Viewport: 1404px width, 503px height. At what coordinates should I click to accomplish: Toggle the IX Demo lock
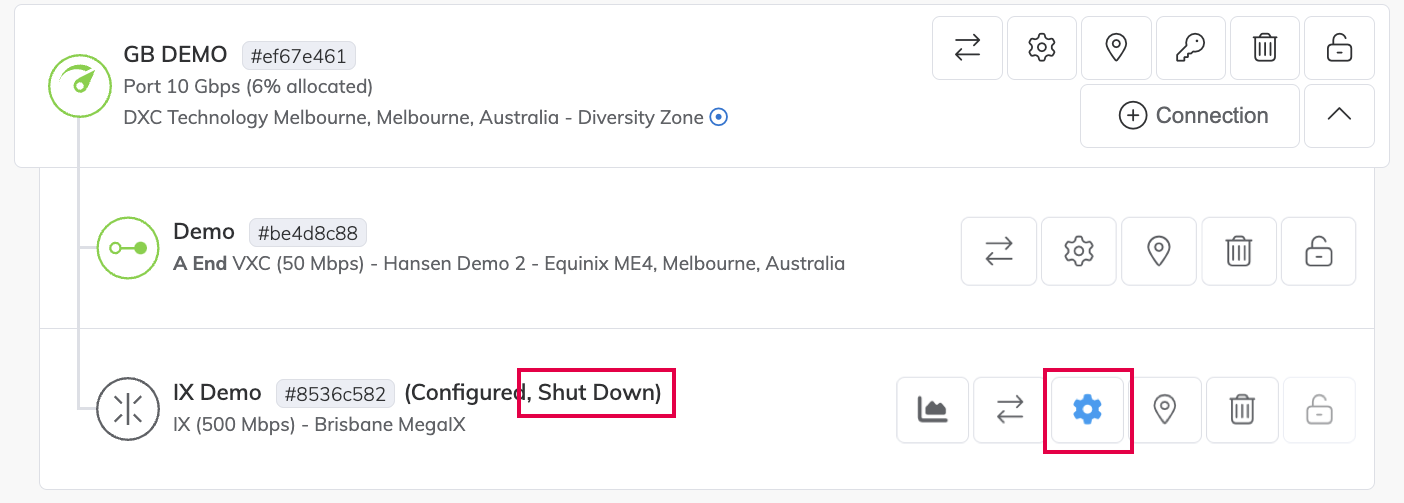[x=1318, y=409]
